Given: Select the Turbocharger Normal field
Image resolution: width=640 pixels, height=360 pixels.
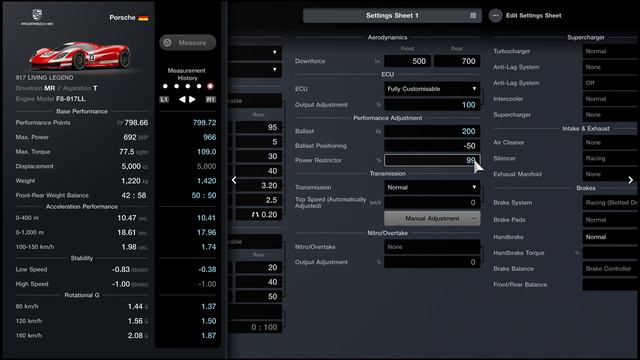Looking at the screenshot, I should (x=611, y=51).
